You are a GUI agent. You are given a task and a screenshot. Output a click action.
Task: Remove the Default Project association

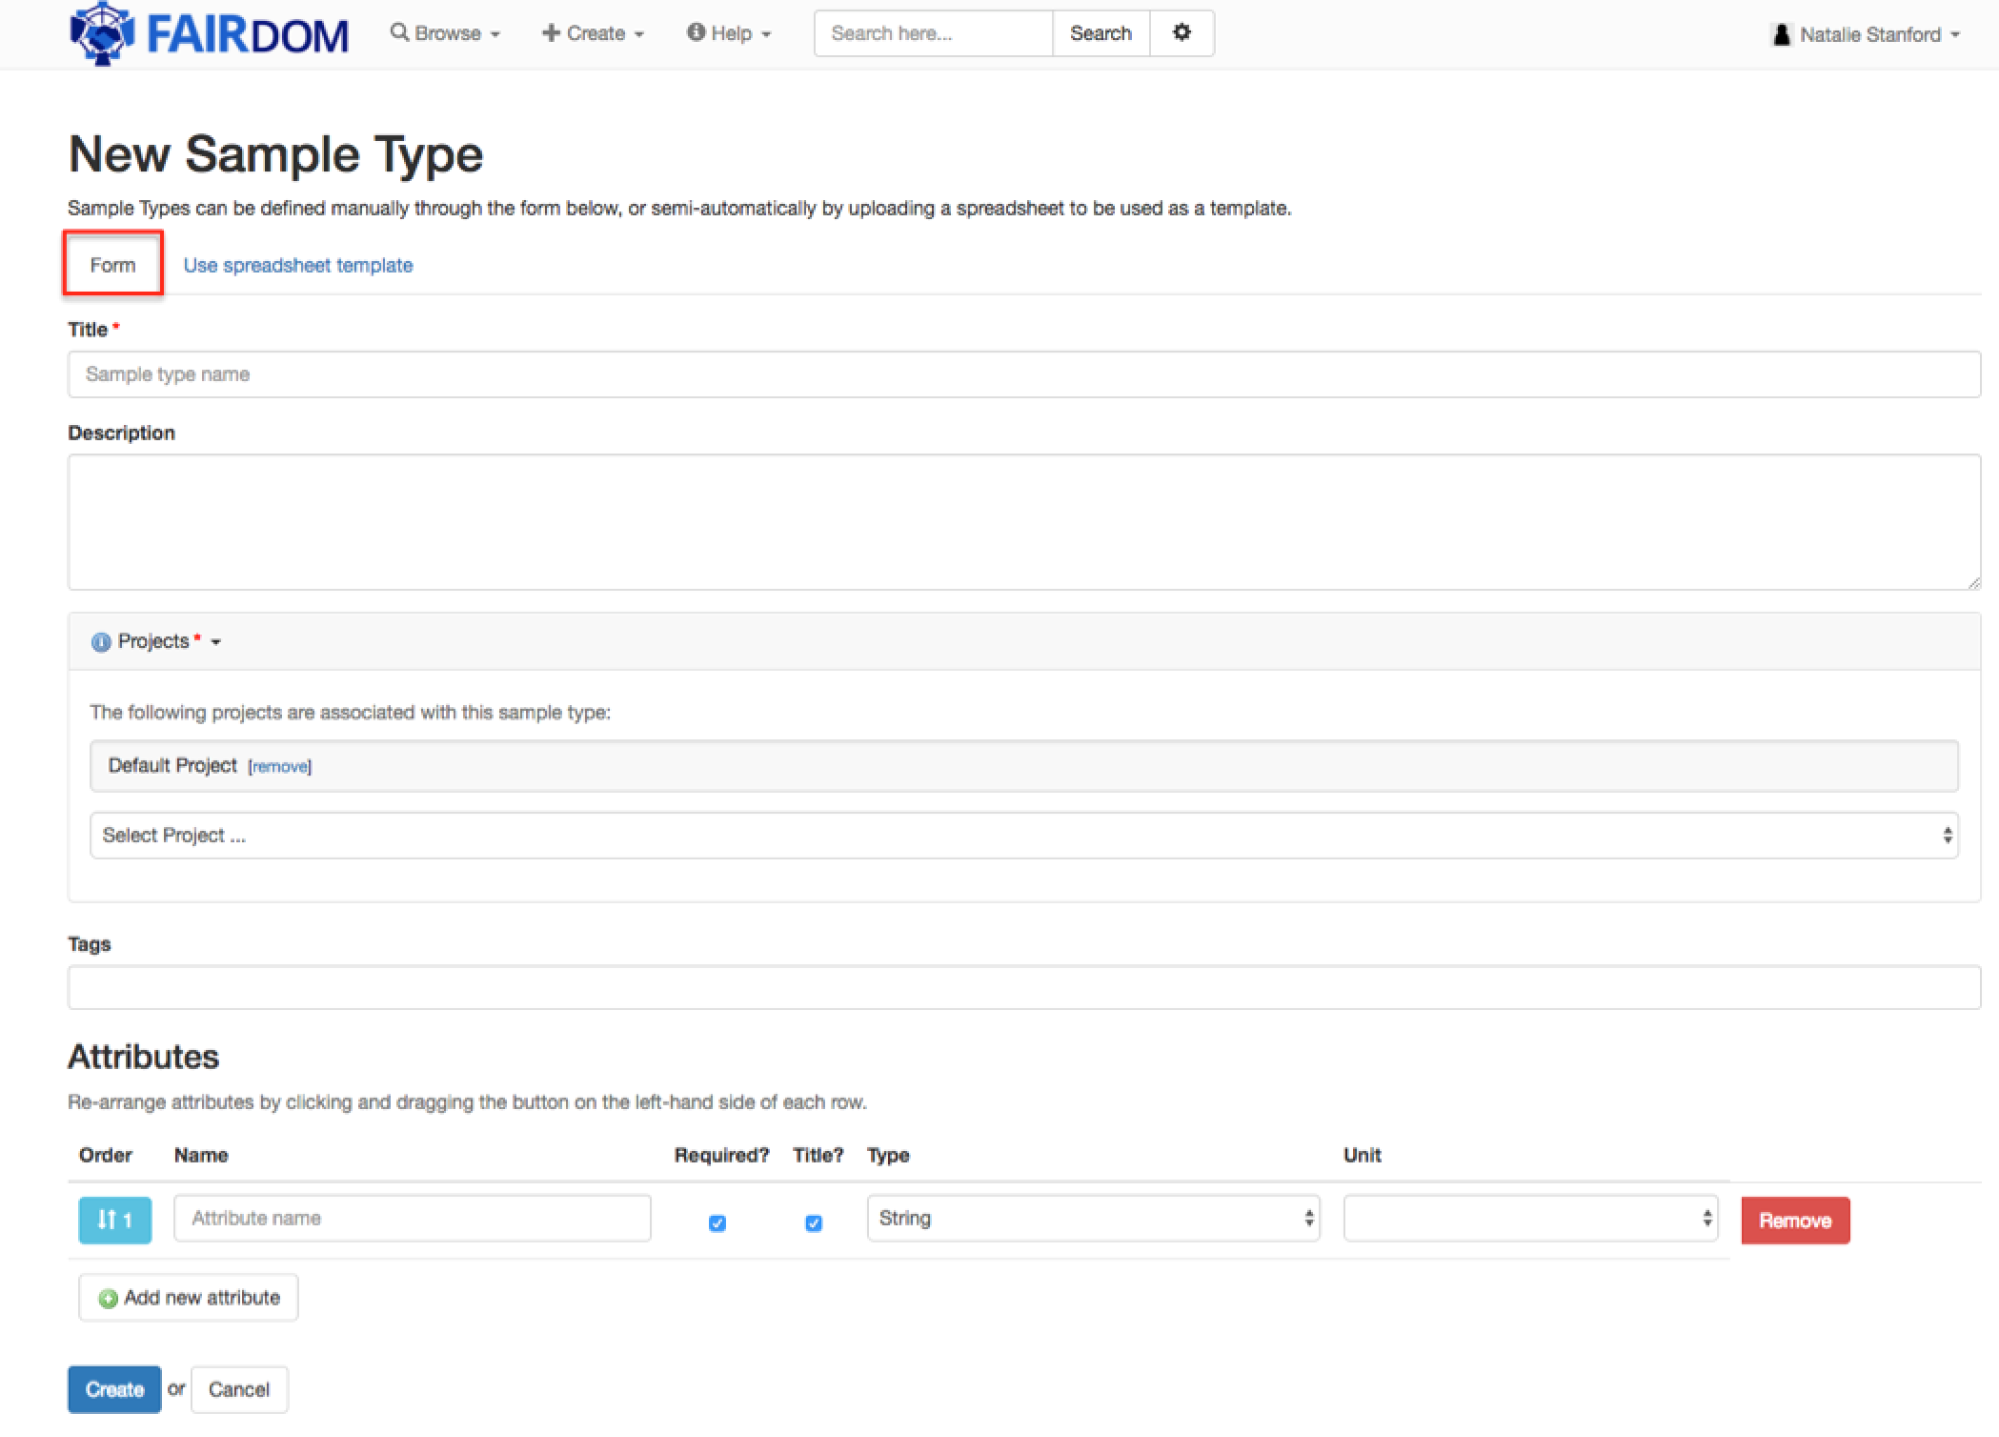pyautogui.click(x=280, y=766)
